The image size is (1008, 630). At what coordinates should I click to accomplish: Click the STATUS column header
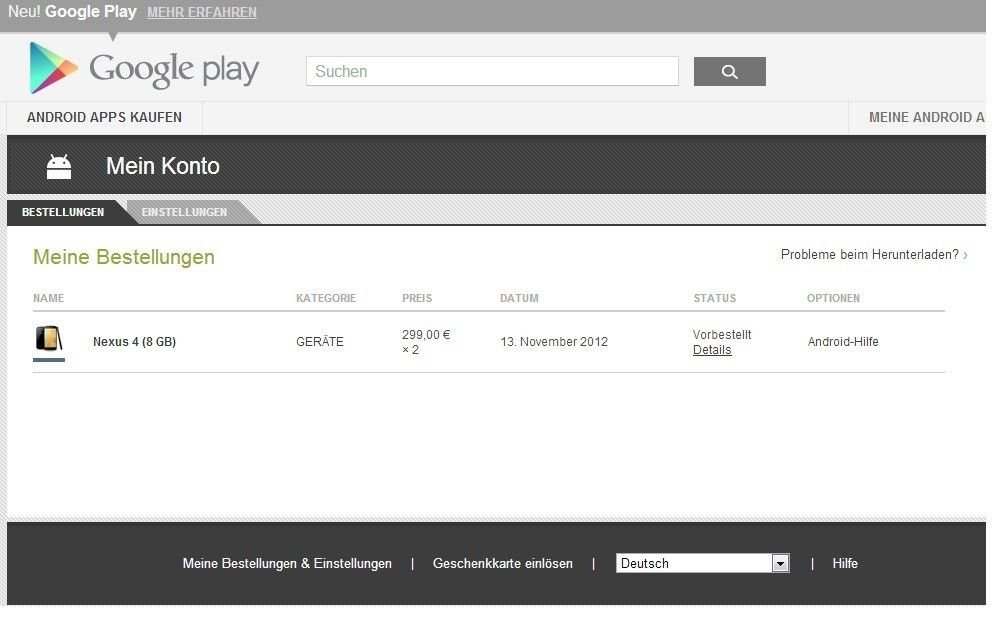(x=715, y=298)
